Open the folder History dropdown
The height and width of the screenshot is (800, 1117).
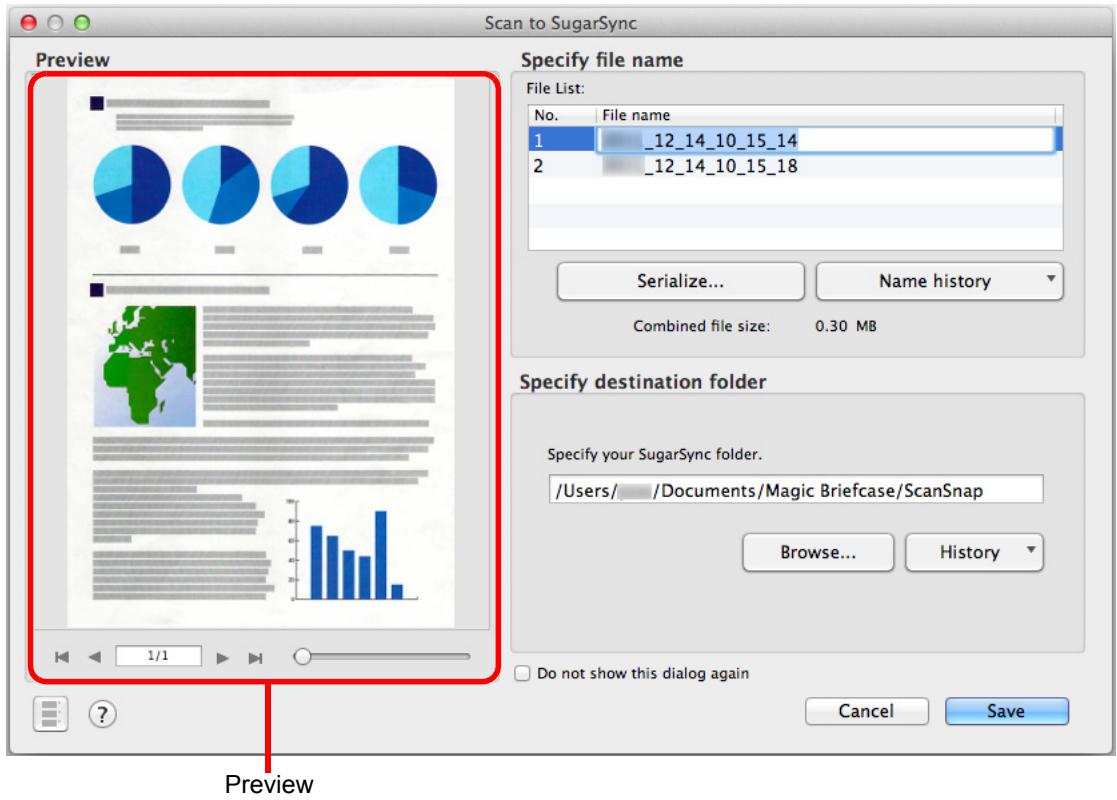(975, 552)
